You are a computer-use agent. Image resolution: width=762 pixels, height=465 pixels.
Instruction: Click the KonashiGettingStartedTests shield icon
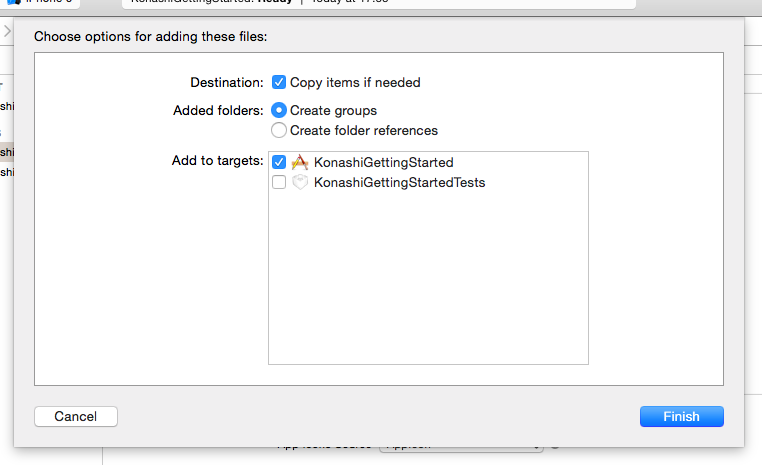(300, 183)
